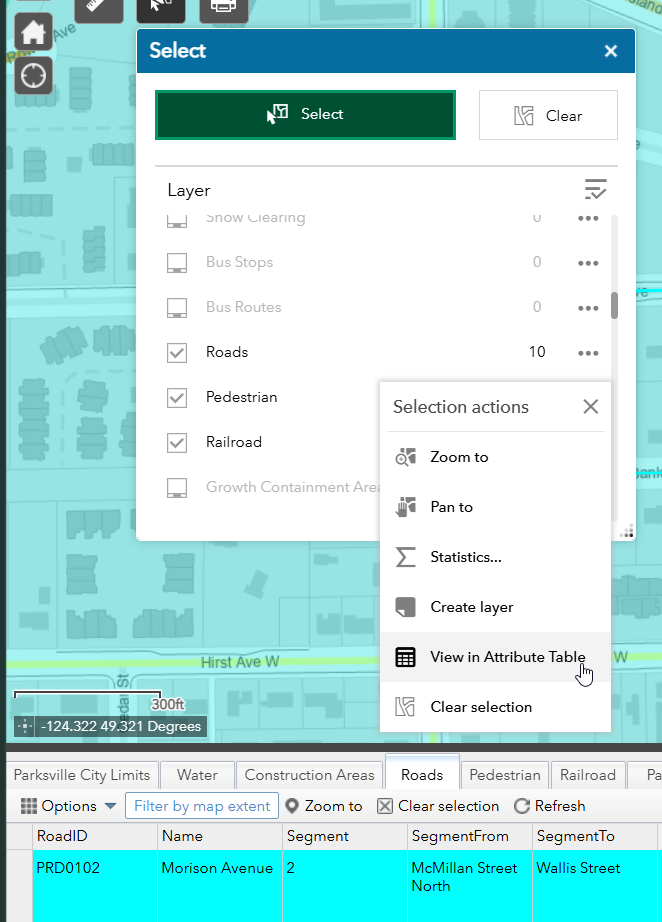The image size is (662, 922).
Task: Click the Create layer icon
Action: coord(406,607)
